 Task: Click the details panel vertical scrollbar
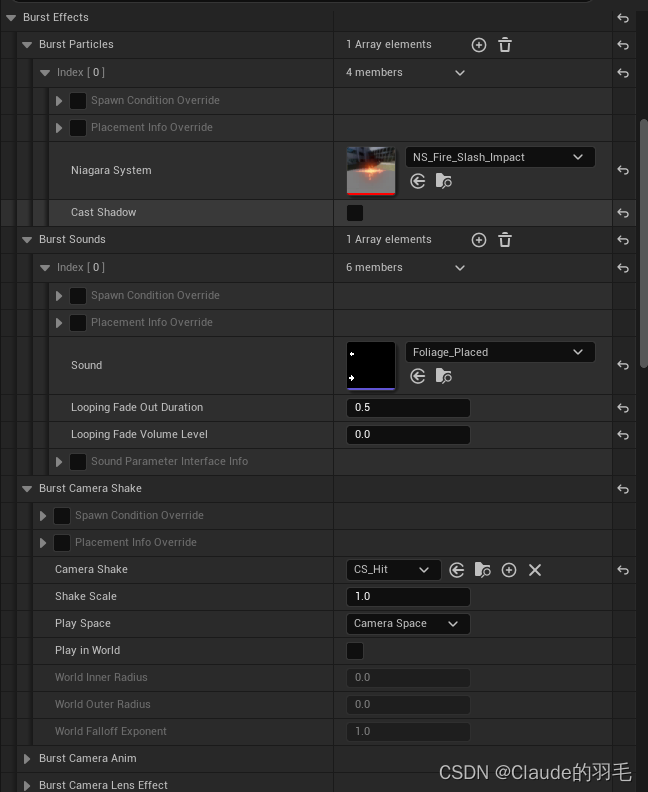point(643,242)
